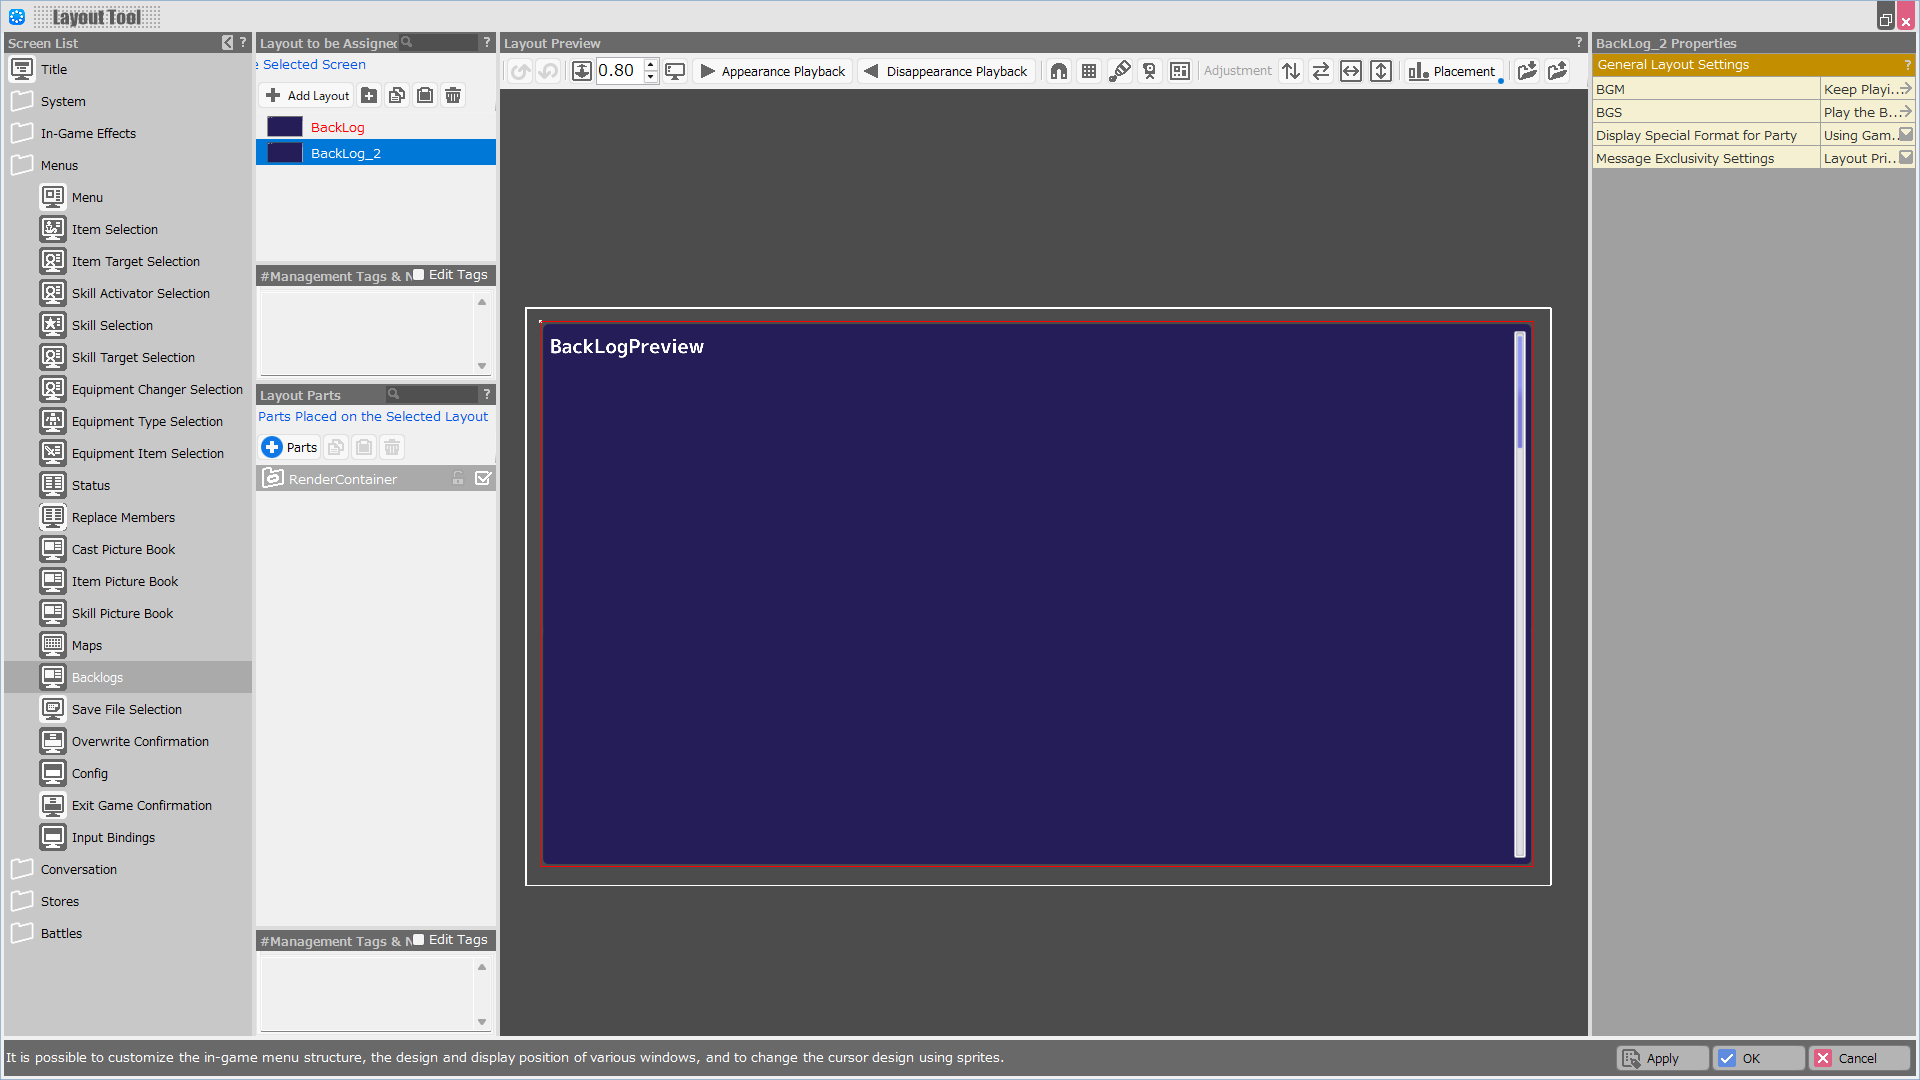Collapse the Screen List panel arrow

click(x=227, y=43)
